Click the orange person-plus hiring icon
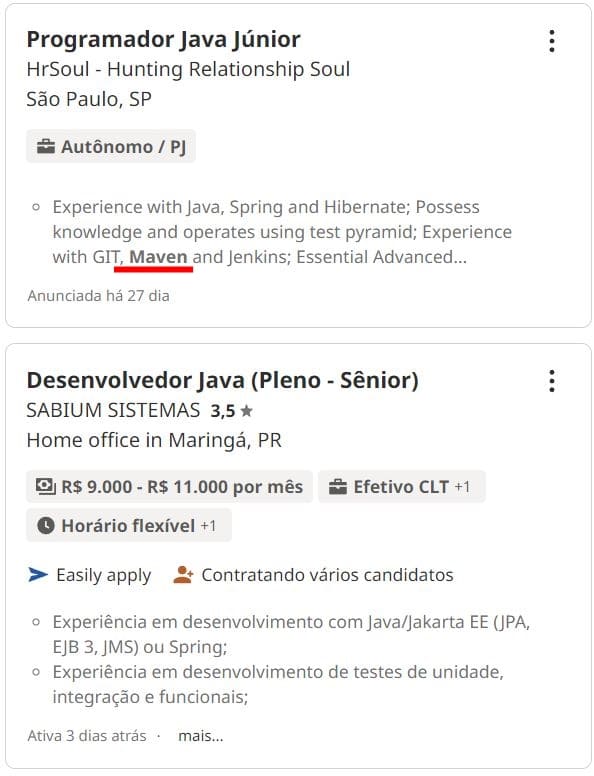This screenshot has height=776, width=594. 183,575
